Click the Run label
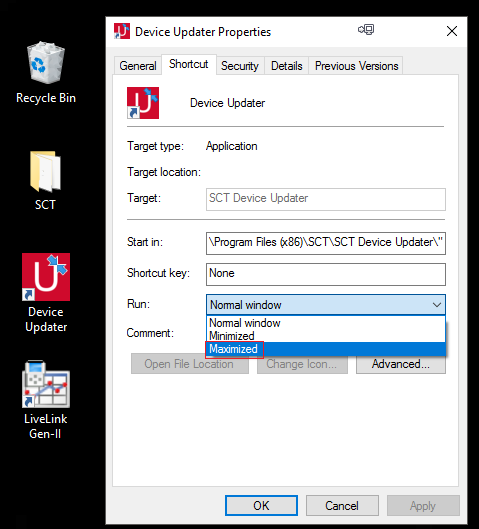 tap(138, 304)
